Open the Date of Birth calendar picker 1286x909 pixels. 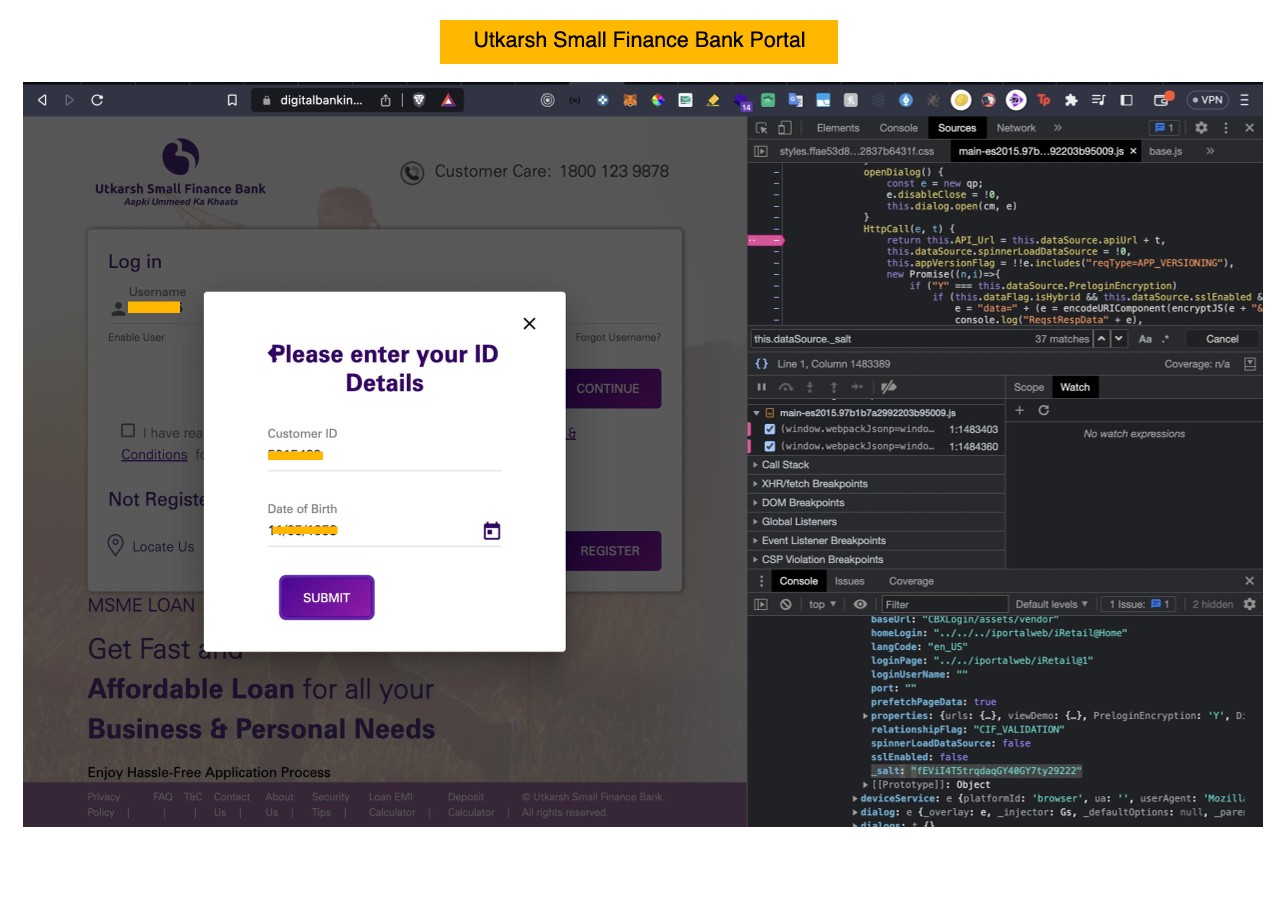tap(492, 531)
